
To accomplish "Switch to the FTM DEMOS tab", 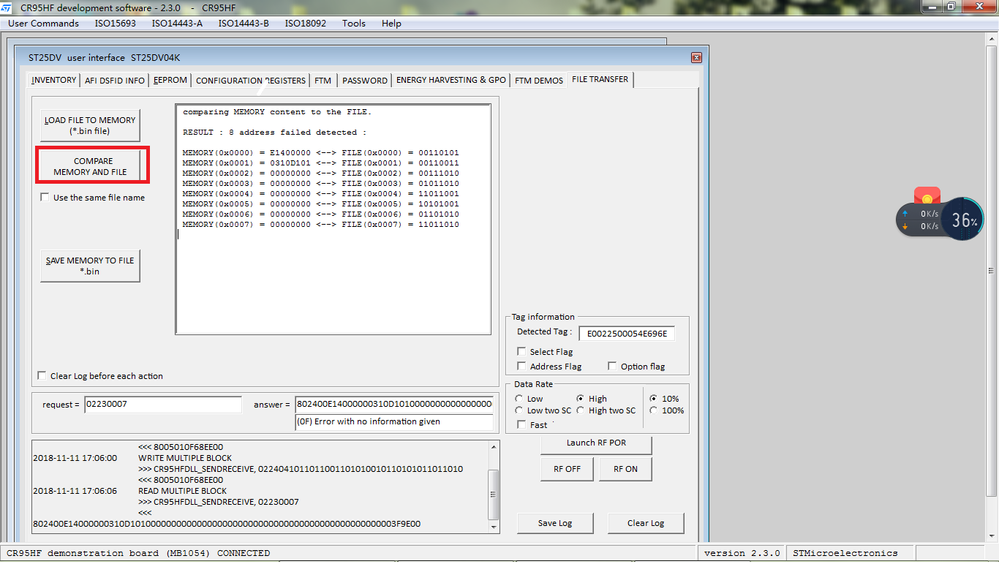I will [539, 80].
